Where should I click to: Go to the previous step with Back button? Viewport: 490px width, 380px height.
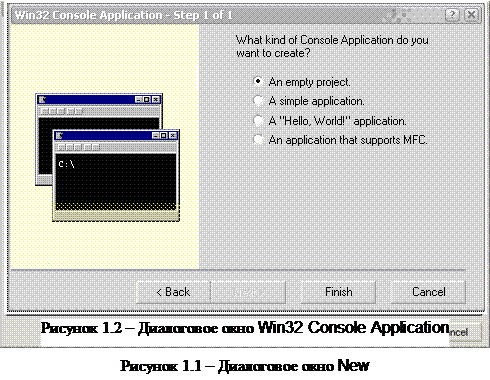(173, 292)
